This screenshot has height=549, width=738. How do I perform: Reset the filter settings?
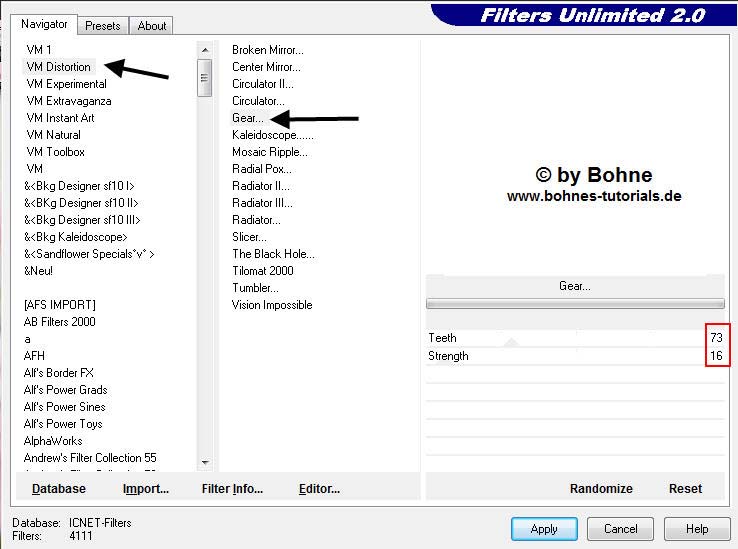685,489
